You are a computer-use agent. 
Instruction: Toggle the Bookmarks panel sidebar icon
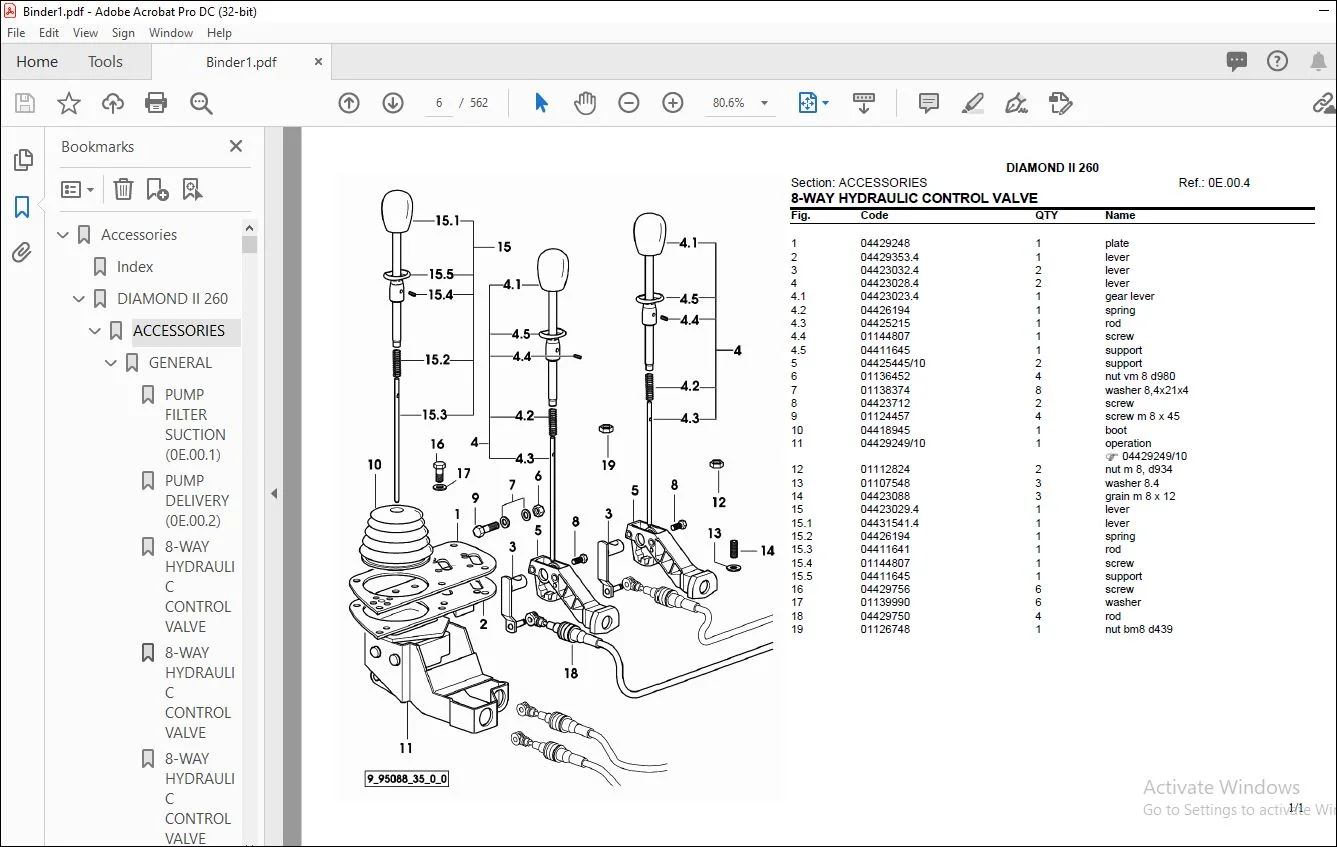pos(22,207)
